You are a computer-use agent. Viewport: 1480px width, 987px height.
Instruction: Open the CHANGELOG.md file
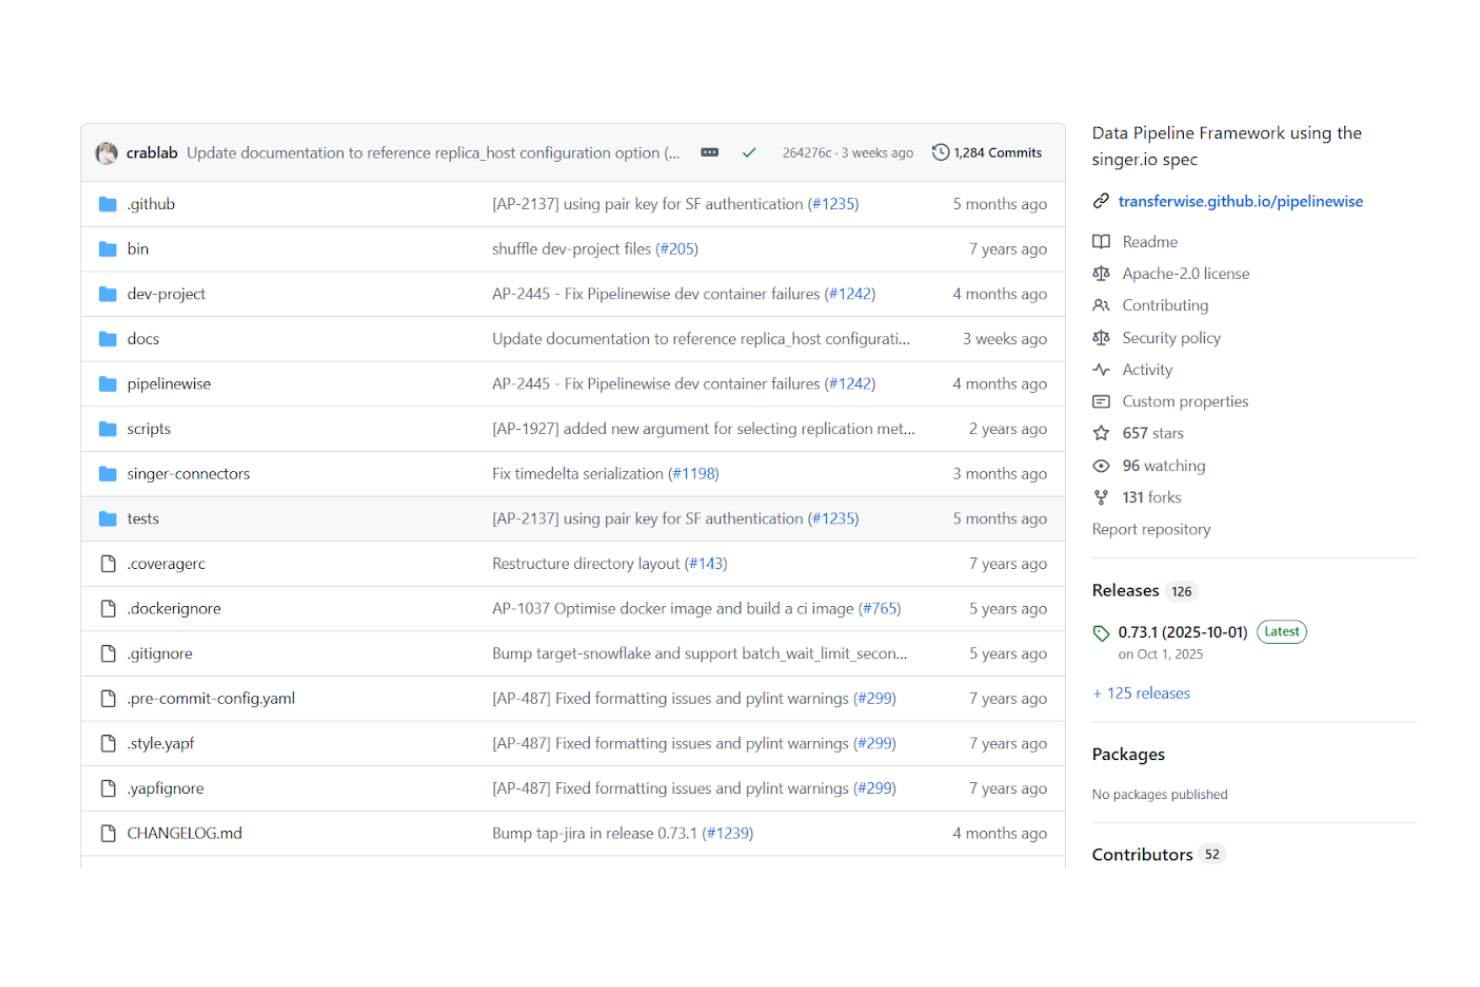(x=186, y=832)
